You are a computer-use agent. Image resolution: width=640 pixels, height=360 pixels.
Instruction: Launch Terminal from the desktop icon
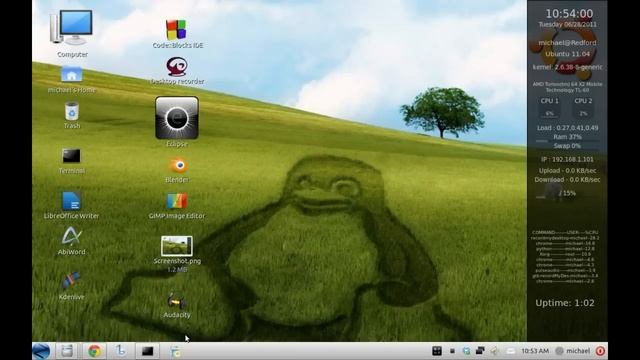[x=71, y=156]
